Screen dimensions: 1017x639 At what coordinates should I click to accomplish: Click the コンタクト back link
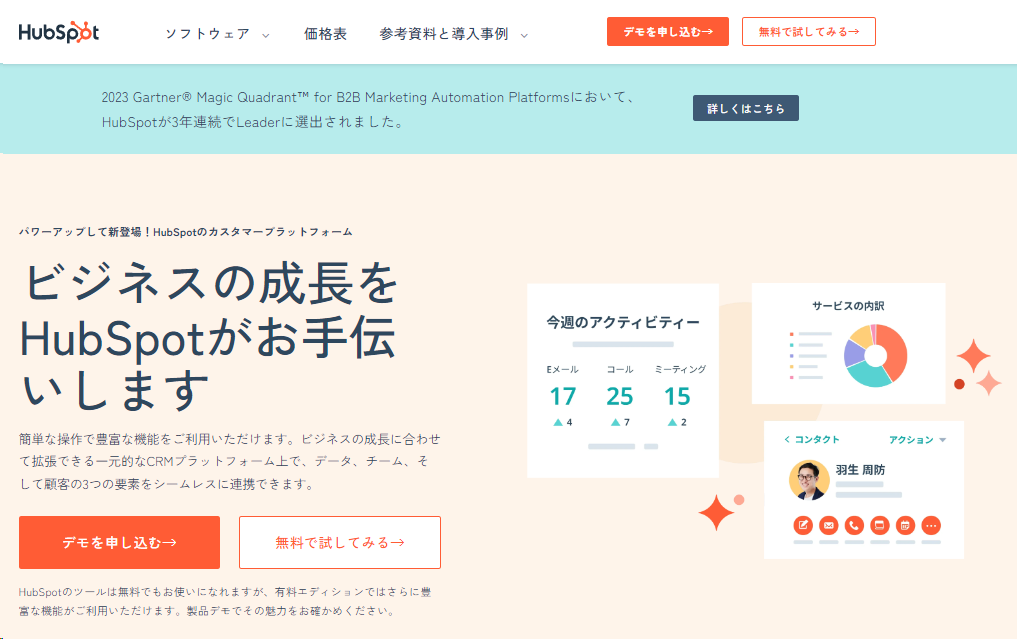click(811, 439)
